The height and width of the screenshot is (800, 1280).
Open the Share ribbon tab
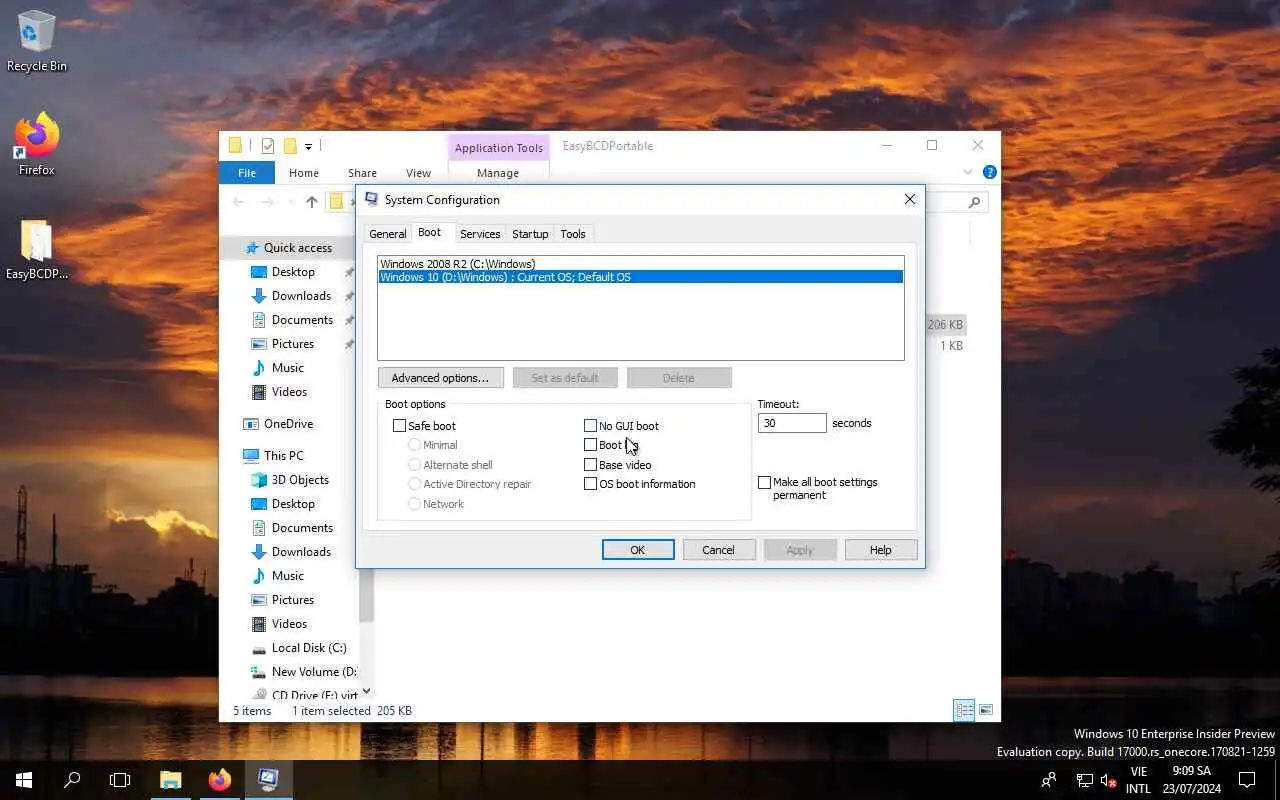362,173
